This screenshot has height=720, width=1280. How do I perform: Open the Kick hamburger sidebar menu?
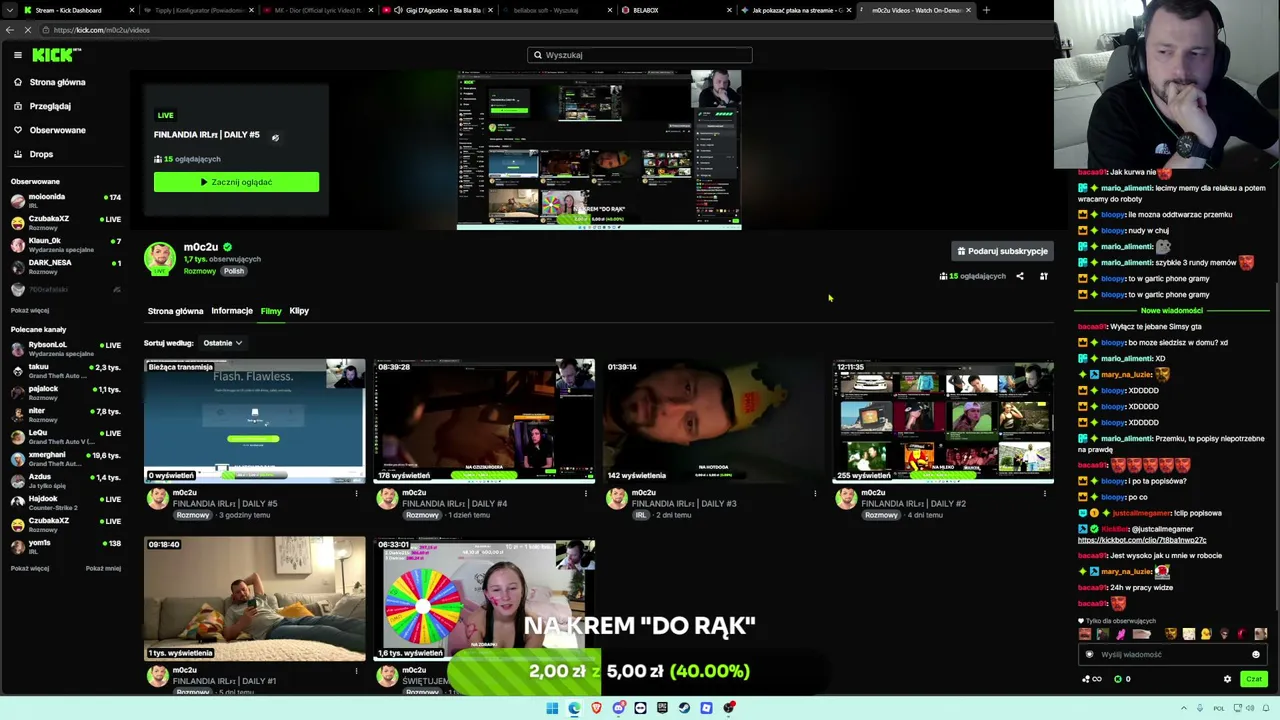click(x=18, y=55)
